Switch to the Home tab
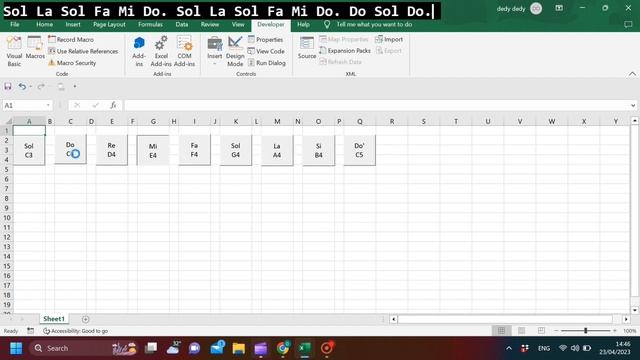Screen dimensions: 640x360 (x=44, y=24)
